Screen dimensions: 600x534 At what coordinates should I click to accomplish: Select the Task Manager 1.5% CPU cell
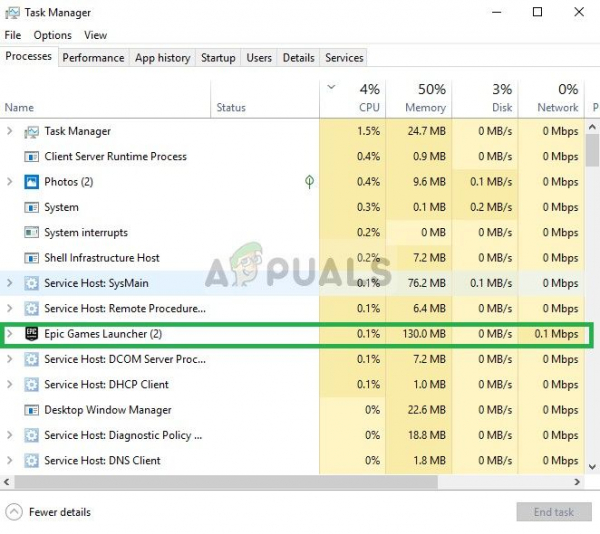click(352, 131)
